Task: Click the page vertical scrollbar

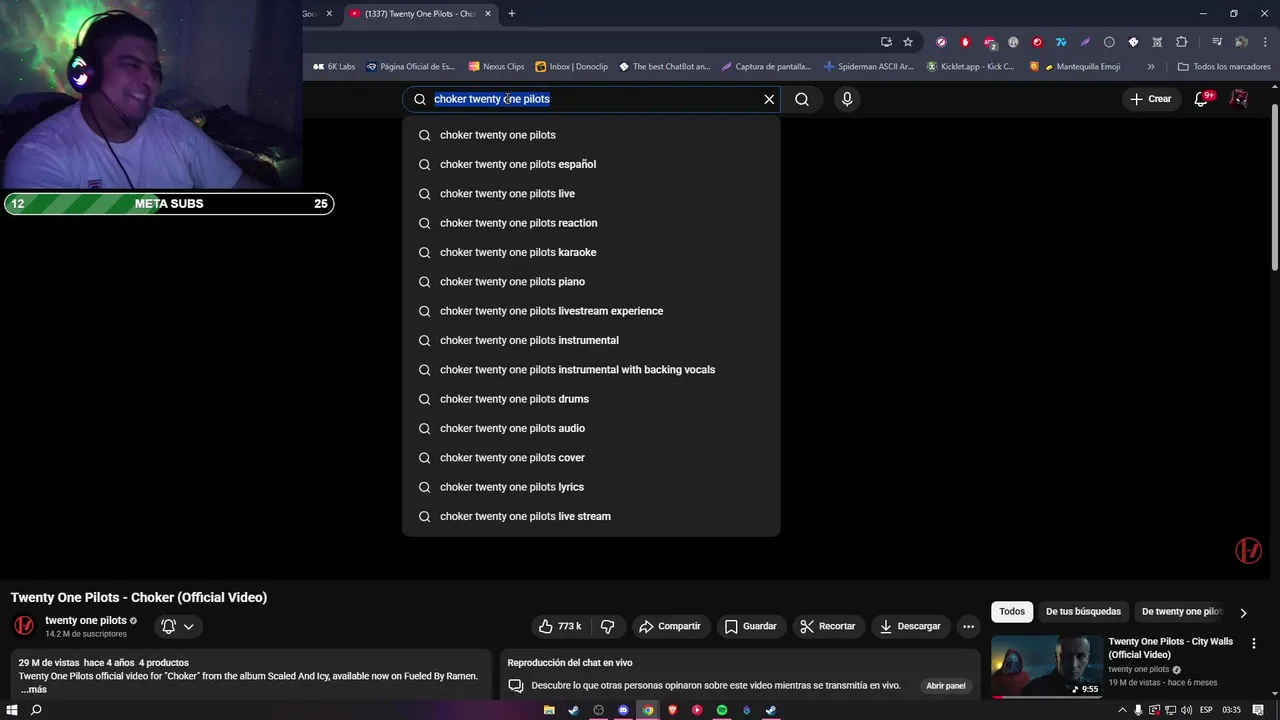Action: [1274, 188]
